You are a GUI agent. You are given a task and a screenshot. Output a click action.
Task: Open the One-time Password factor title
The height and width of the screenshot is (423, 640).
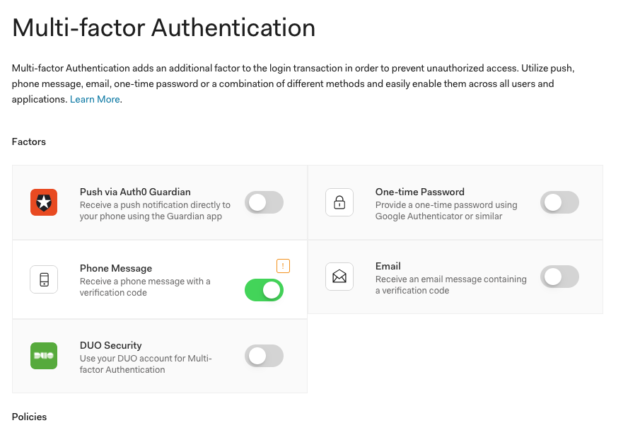[x=420, y=192]
